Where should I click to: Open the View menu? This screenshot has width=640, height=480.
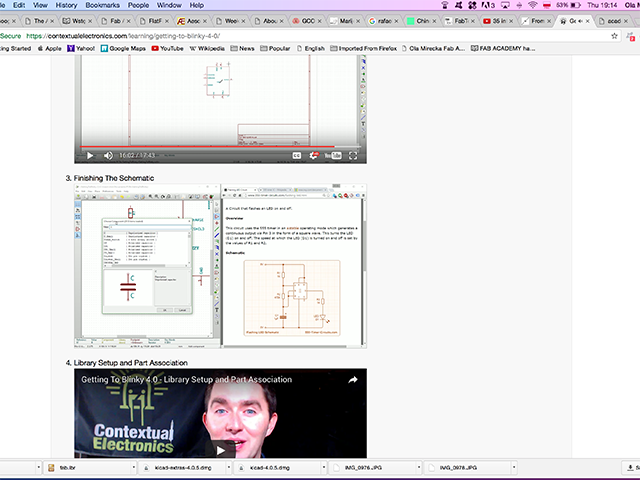click(x=40, y=5)
